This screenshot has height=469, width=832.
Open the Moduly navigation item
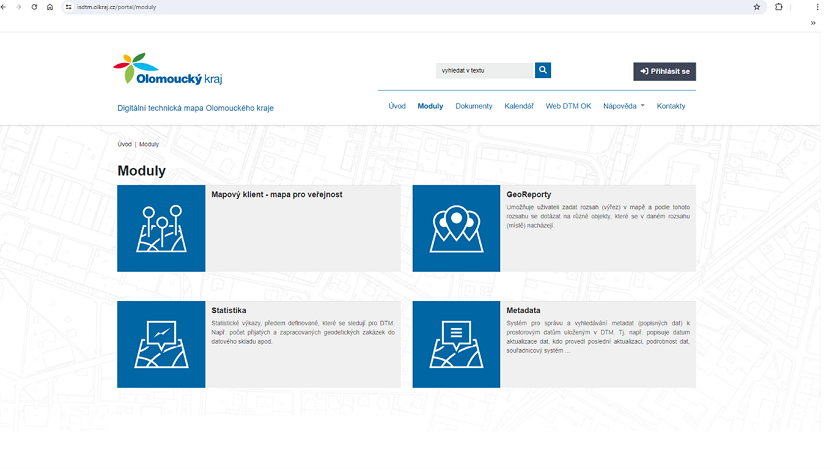[430, 106]
